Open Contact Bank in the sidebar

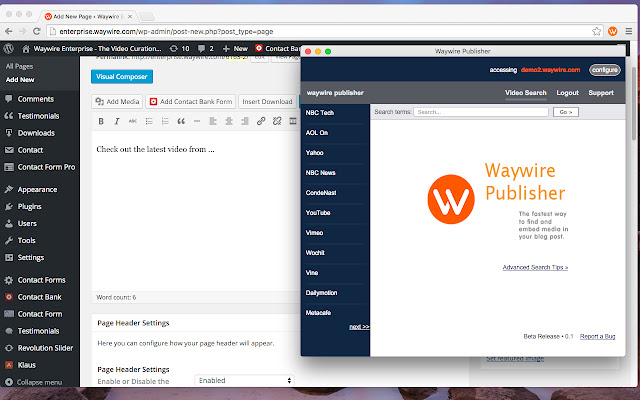40,297
